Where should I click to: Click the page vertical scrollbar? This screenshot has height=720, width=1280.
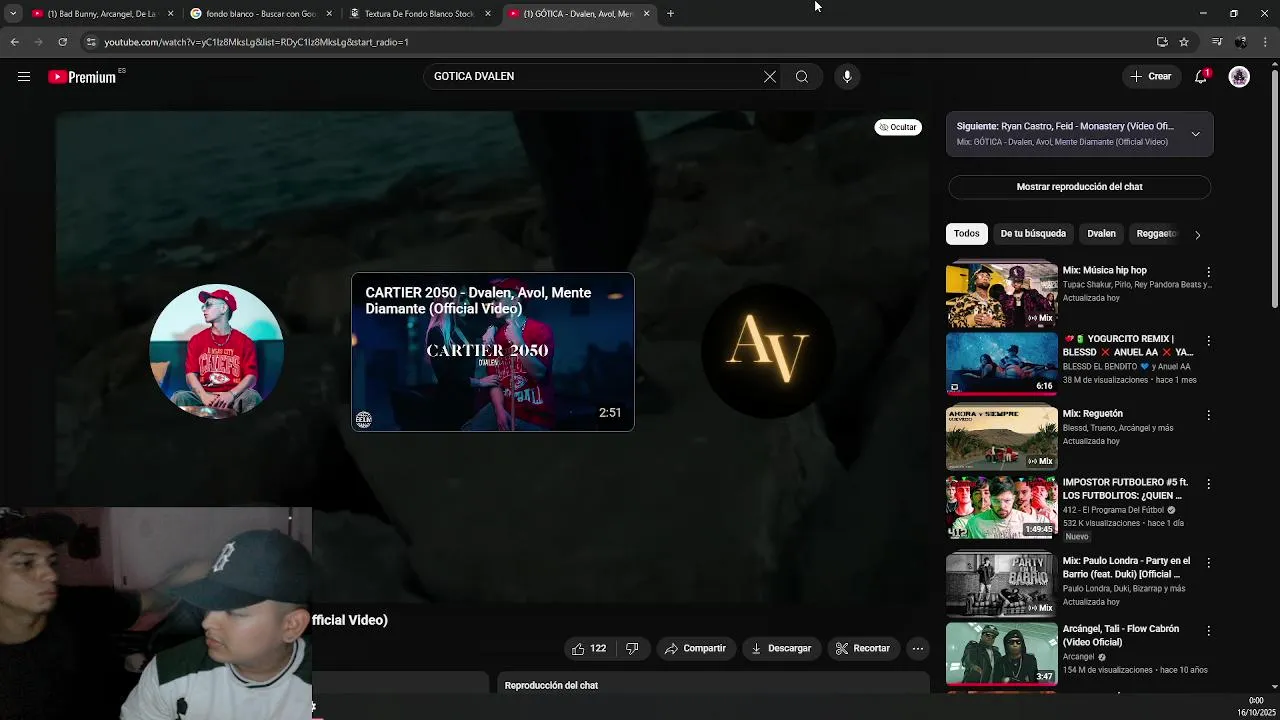[x=1274, y=190]
